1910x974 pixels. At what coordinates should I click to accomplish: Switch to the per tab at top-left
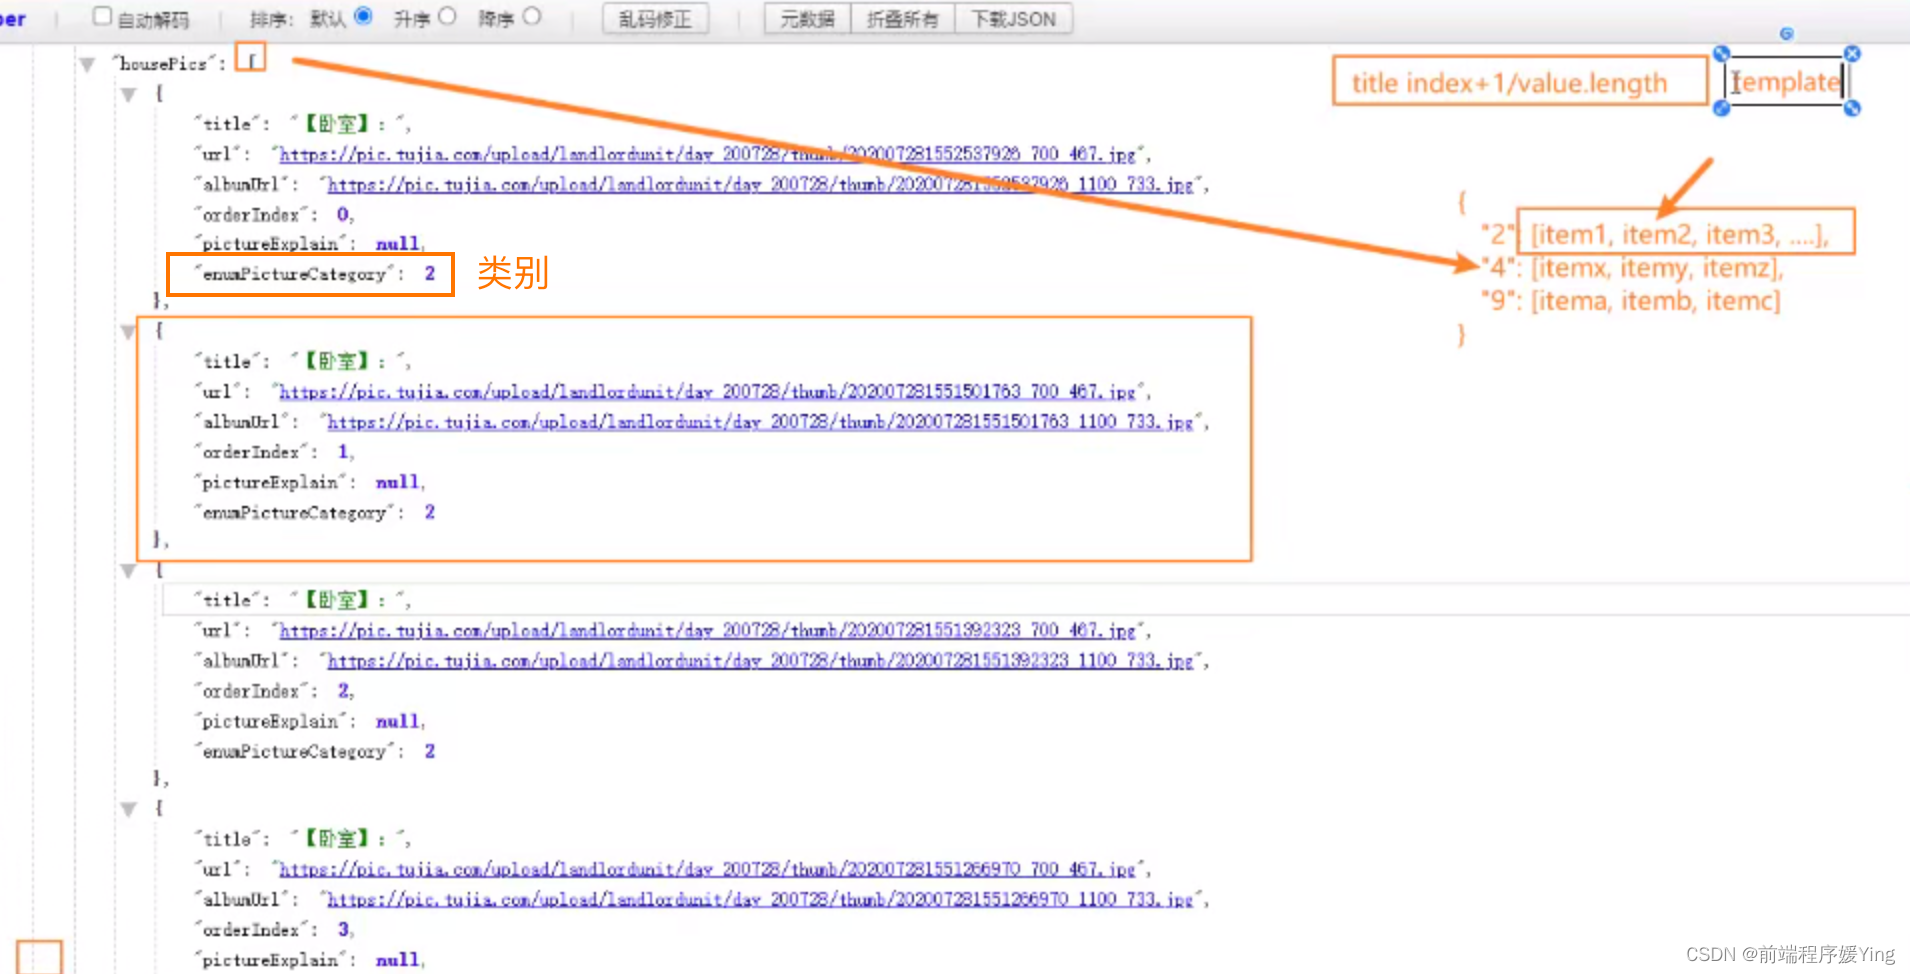[12, 16]
